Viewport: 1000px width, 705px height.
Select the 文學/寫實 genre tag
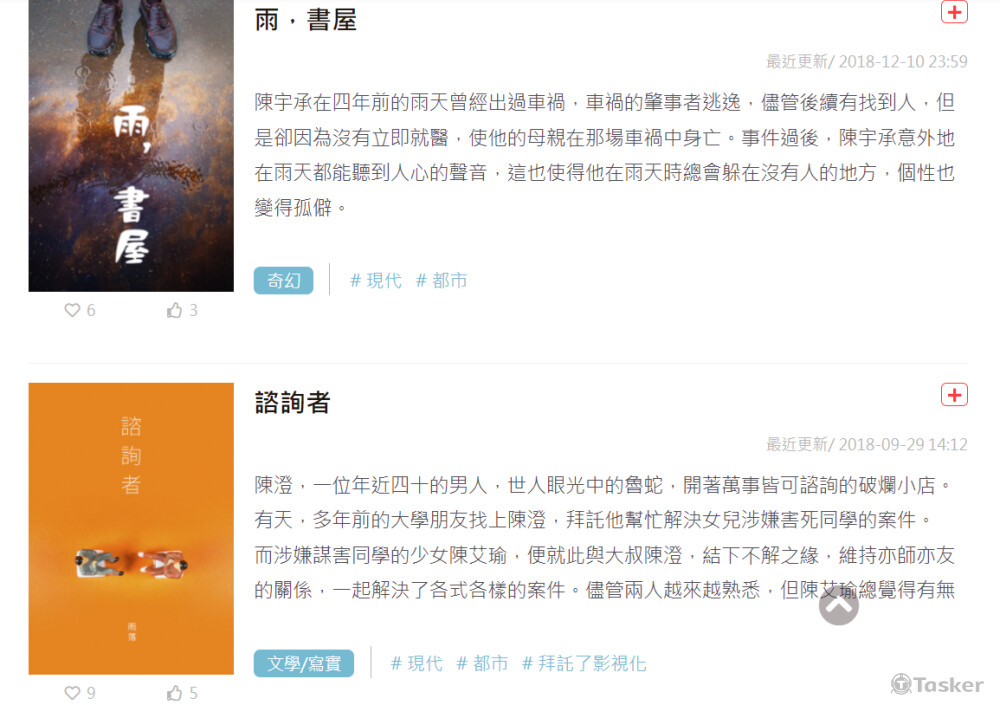click(304, 664)
